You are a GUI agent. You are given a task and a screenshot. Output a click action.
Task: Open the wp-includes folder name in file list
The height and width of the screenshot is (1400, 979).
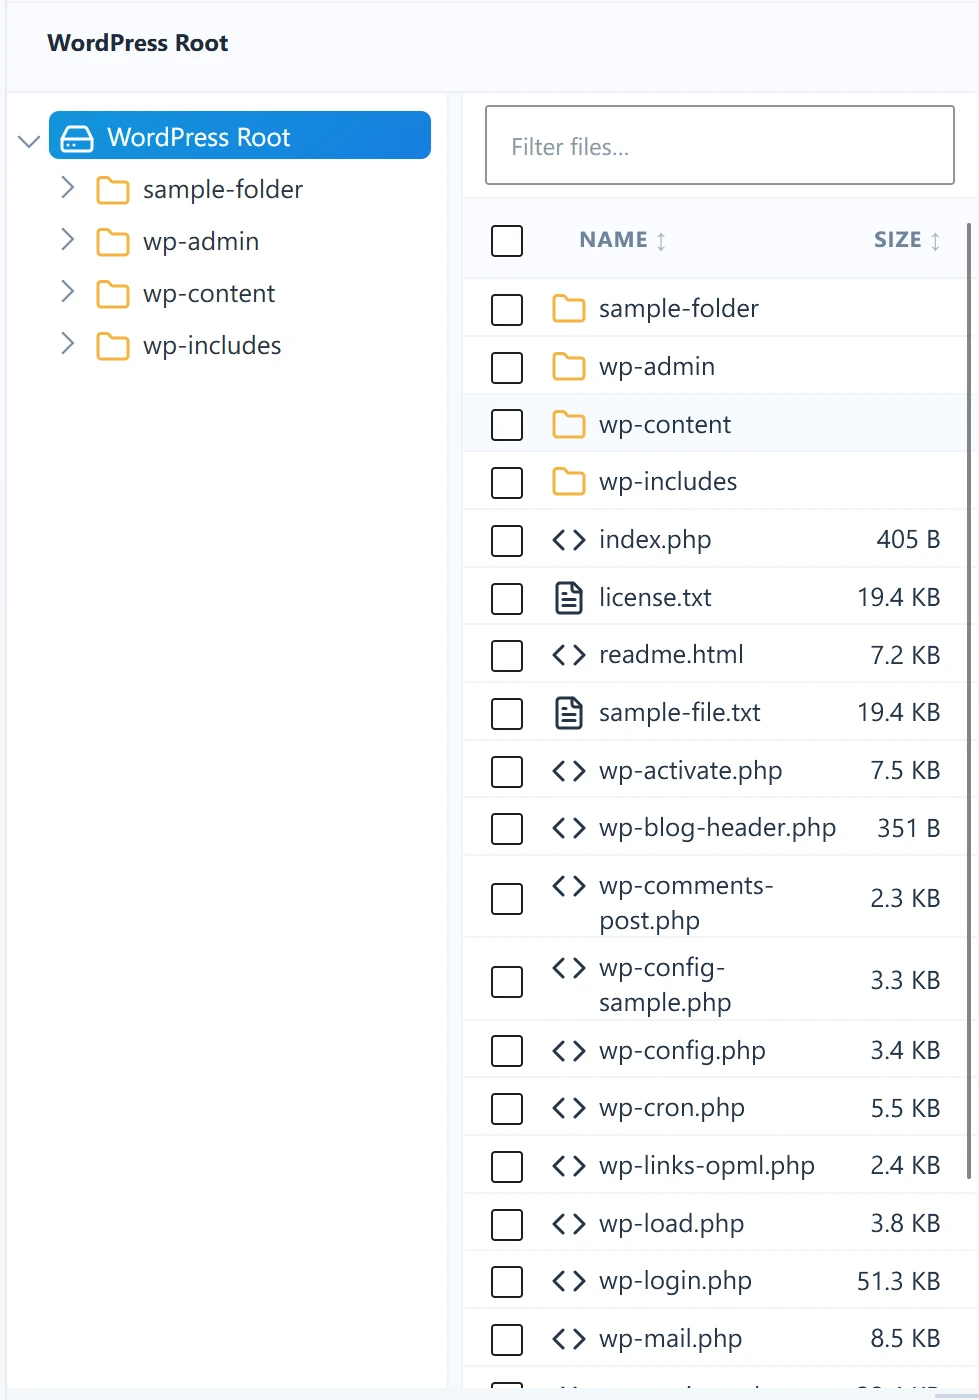pos(668,482)
